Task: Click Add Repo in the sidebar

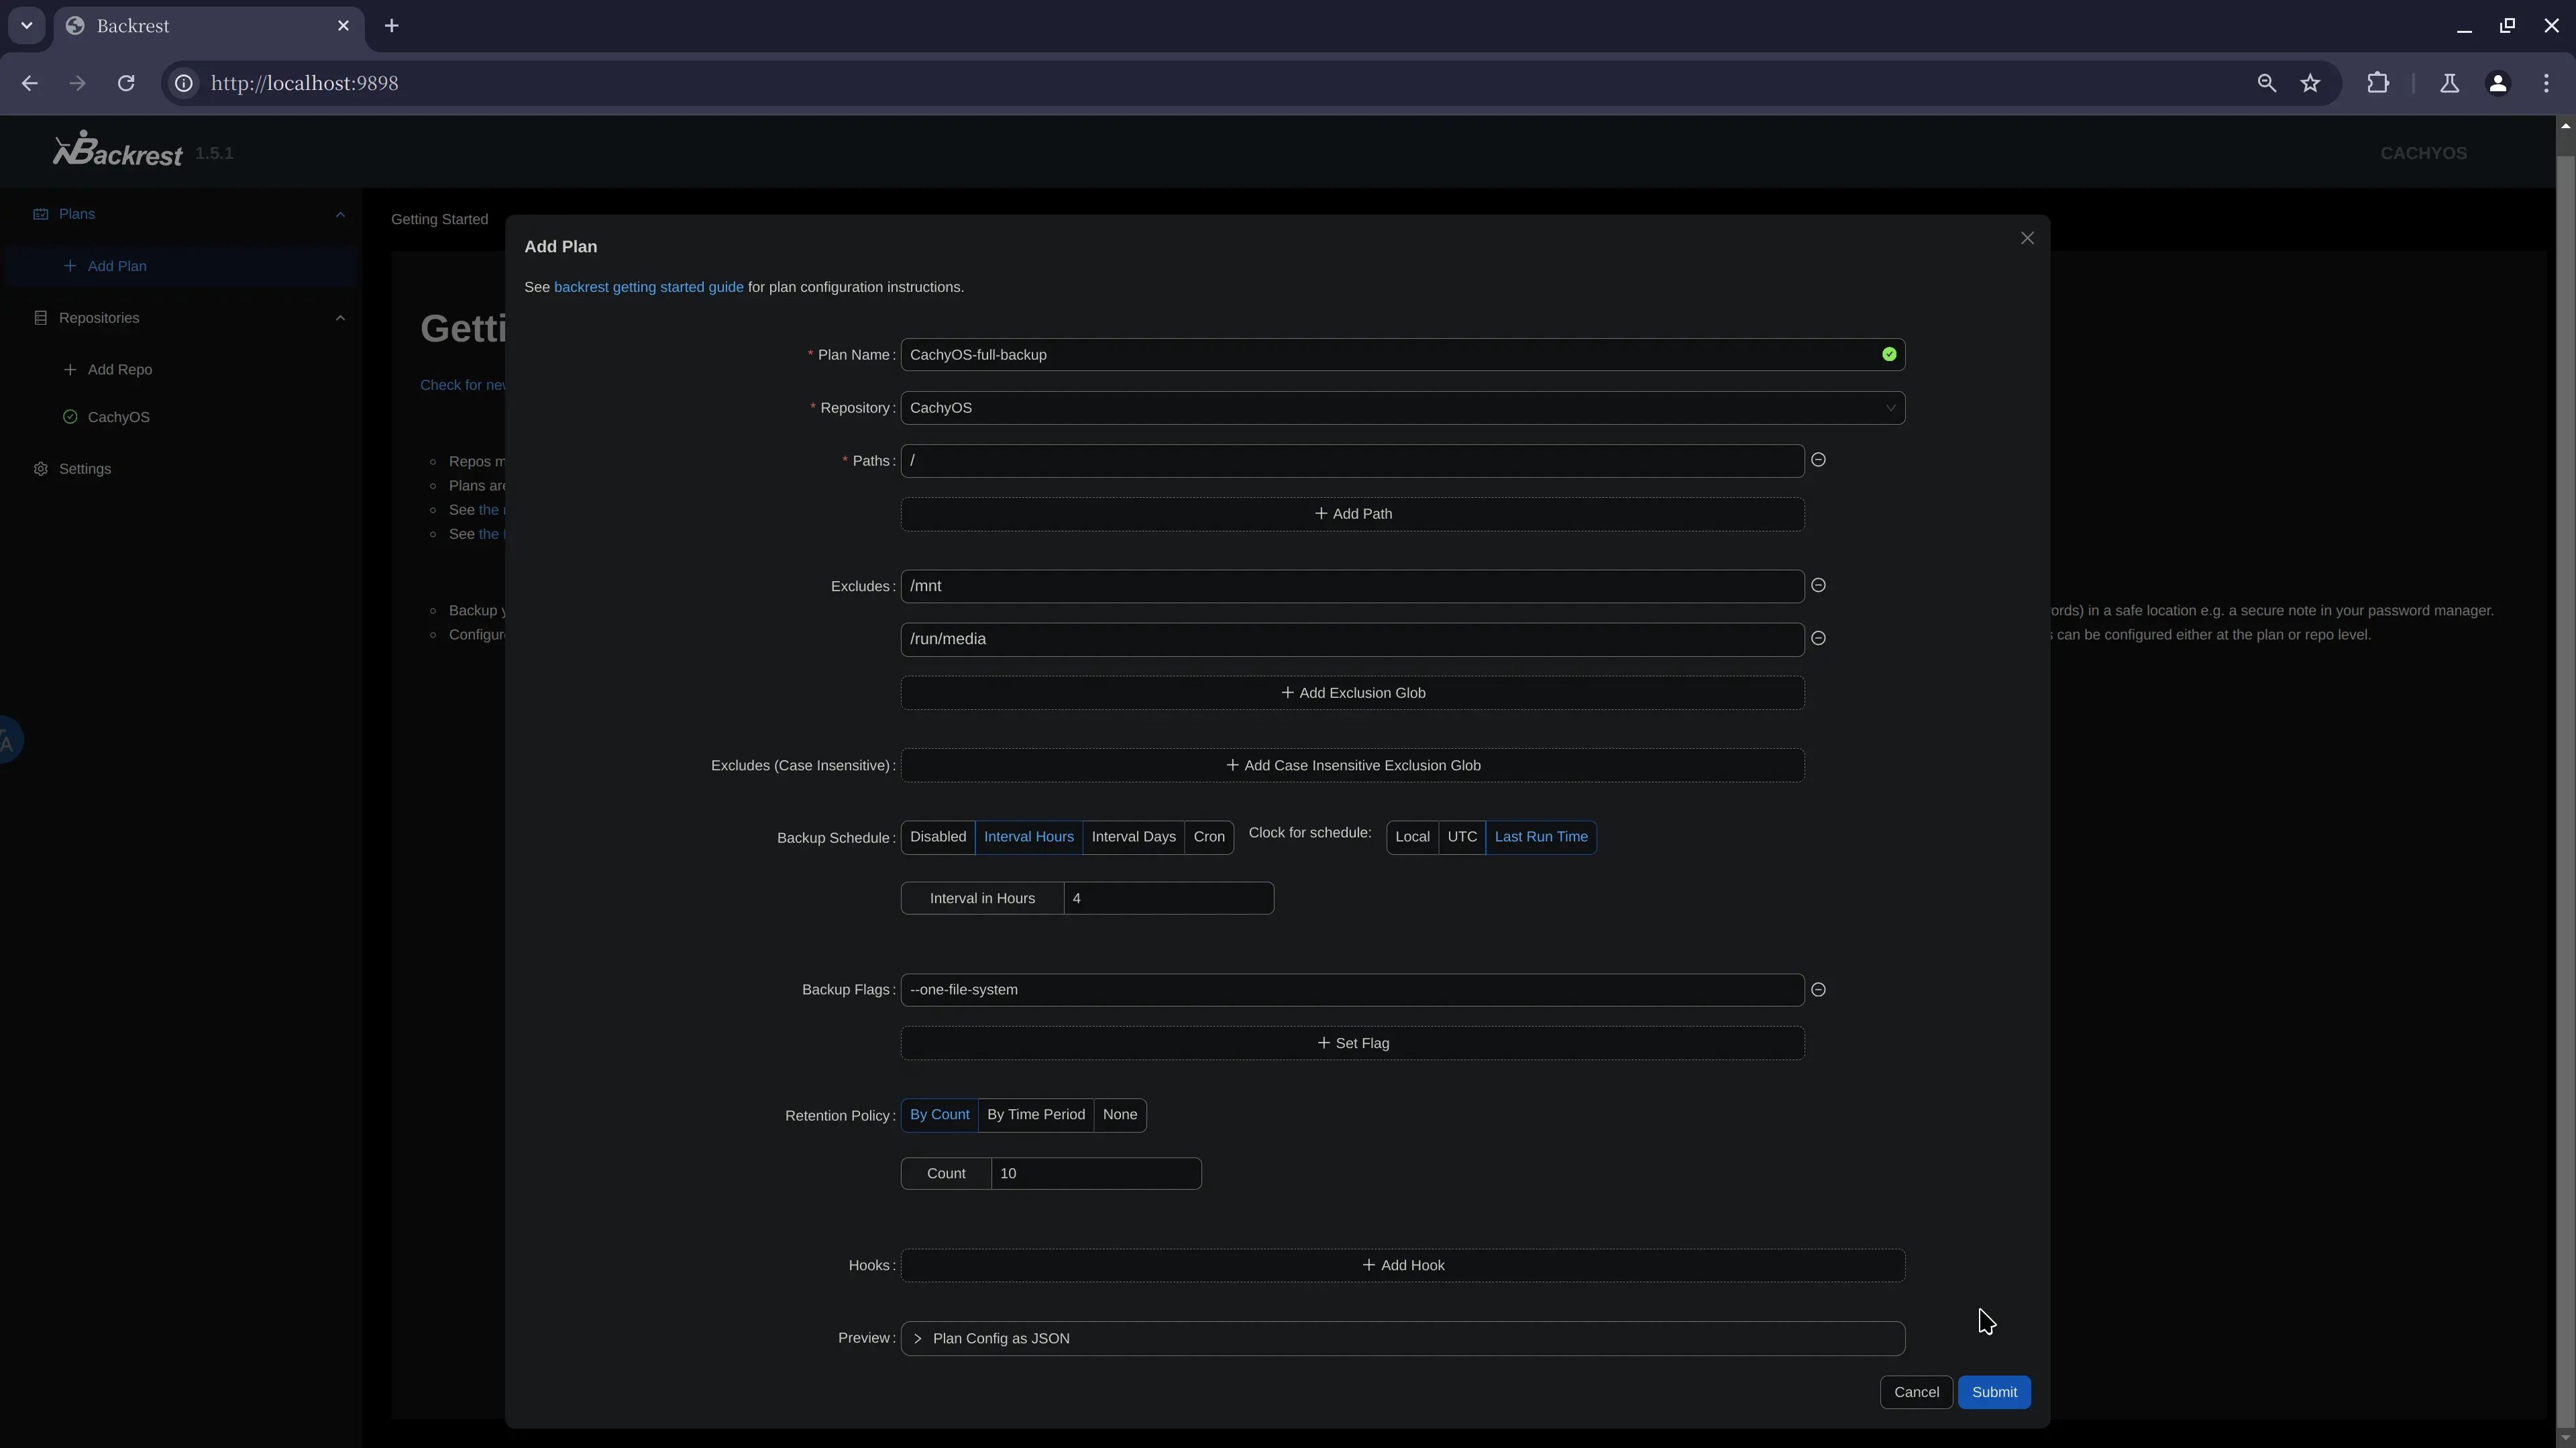Action: (120, 370)
